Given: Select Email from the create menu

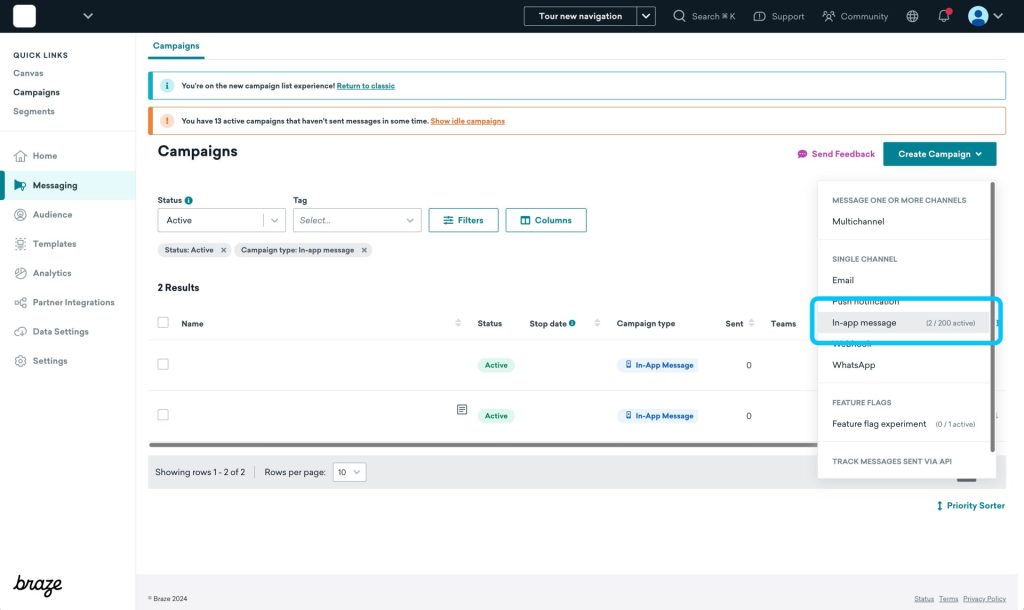Looking at the screenshot, I should click(842, 280).
